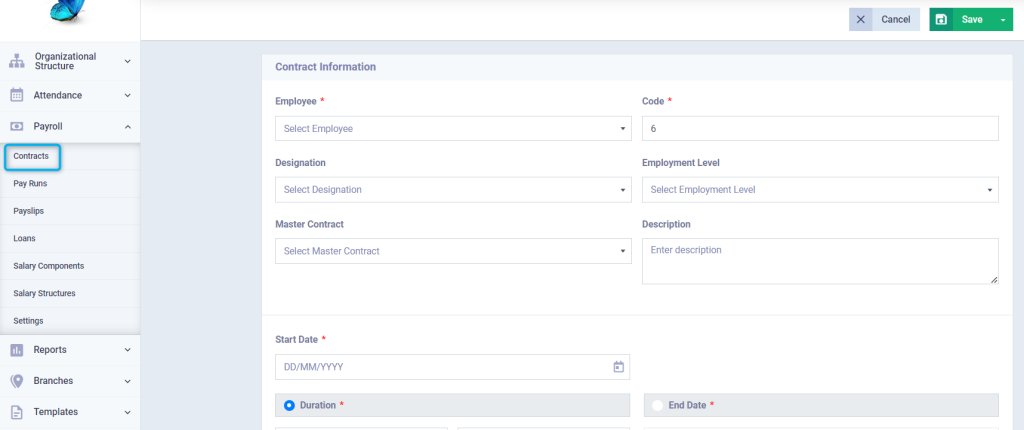Click the Reports menu label
The height and width of the screenshot is (430, 1024).
(x=50, y=350)
